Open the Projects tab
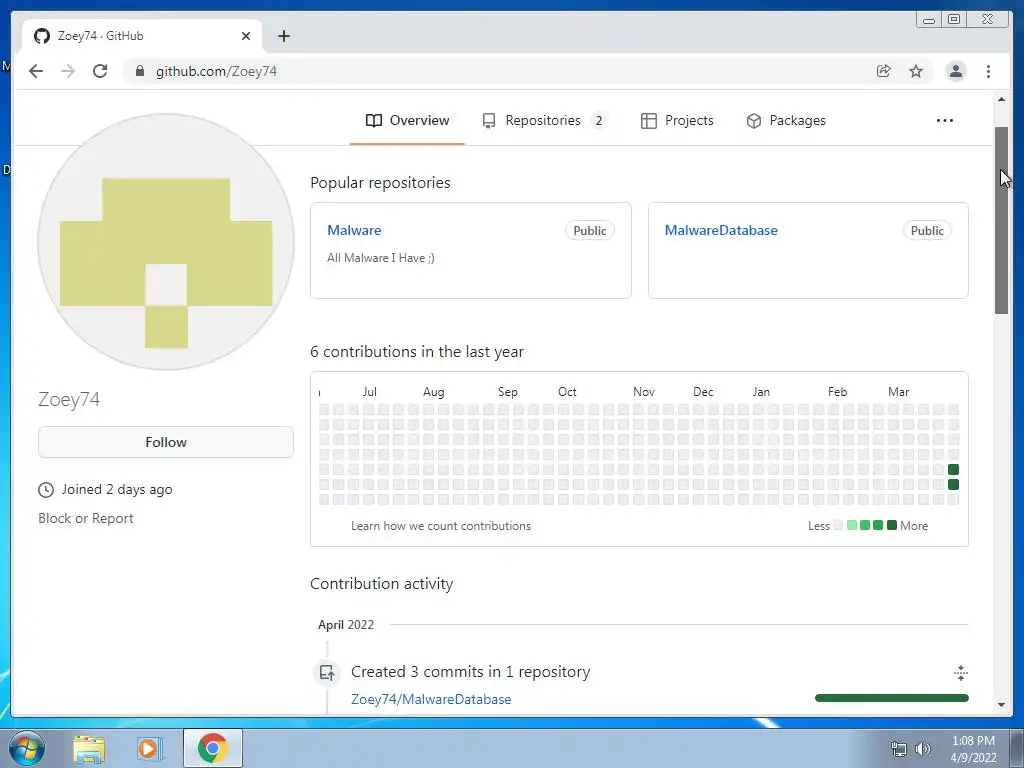 pyautogui.click(x=677, y=121)
